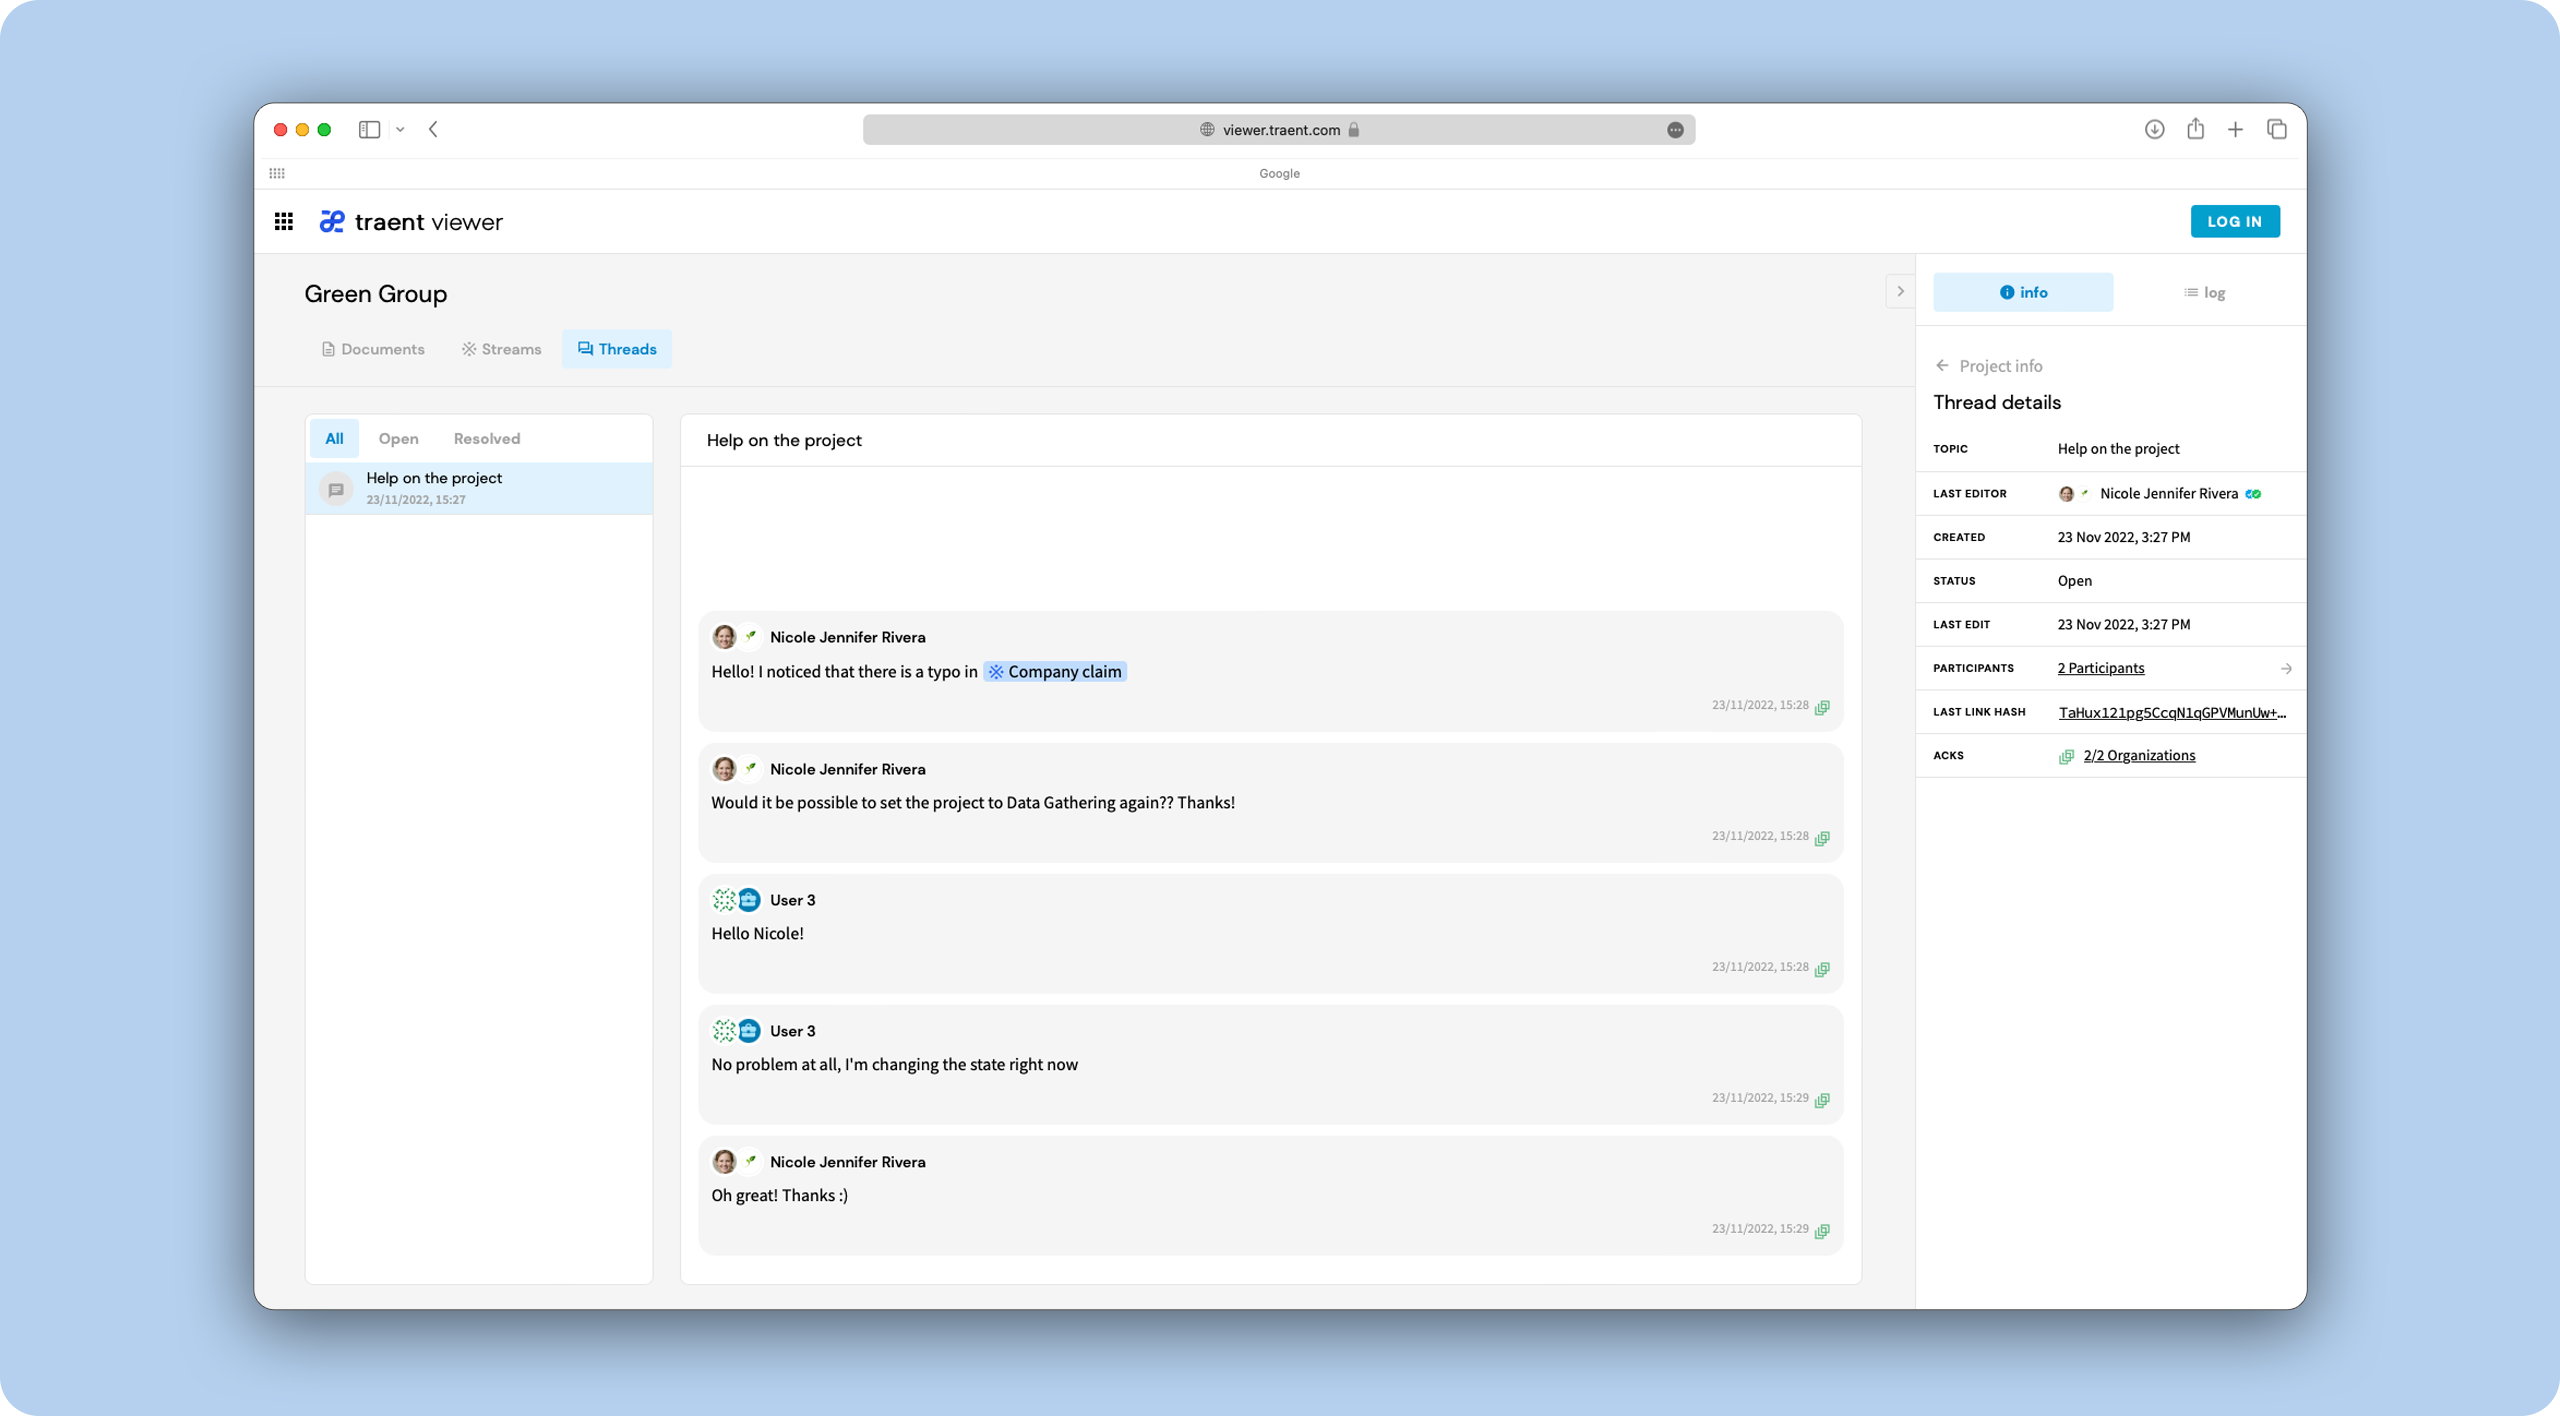Click the LOG IN button
2560x1416 pixels.
(x=2236, y=221)
